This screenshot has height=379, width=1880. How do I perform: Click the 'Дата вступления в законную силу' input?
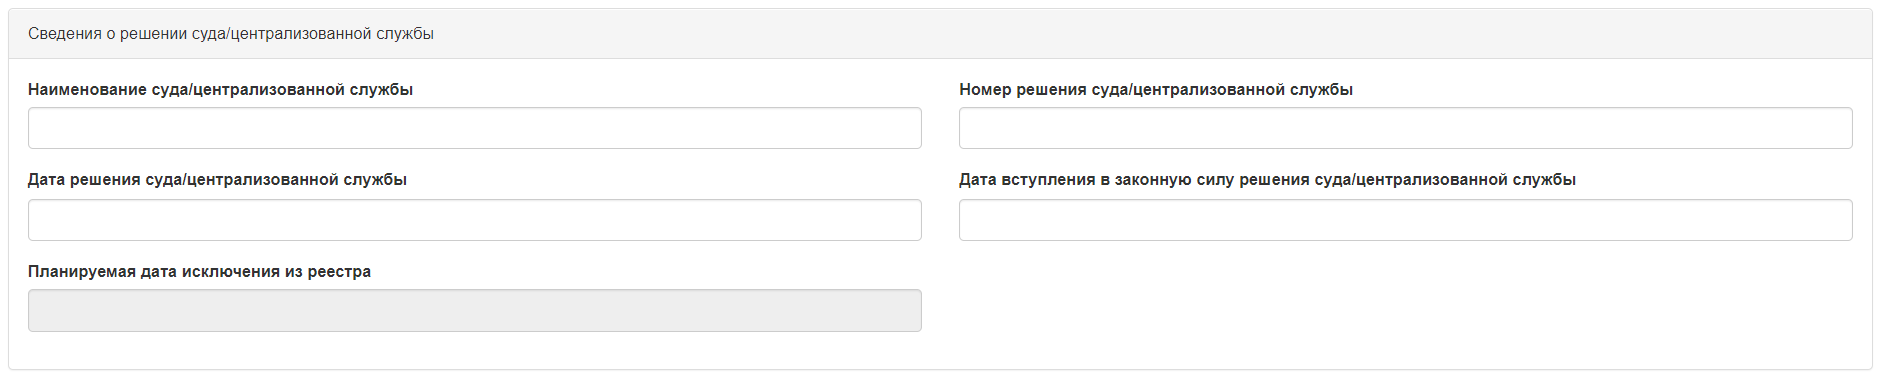point(1406,220)
